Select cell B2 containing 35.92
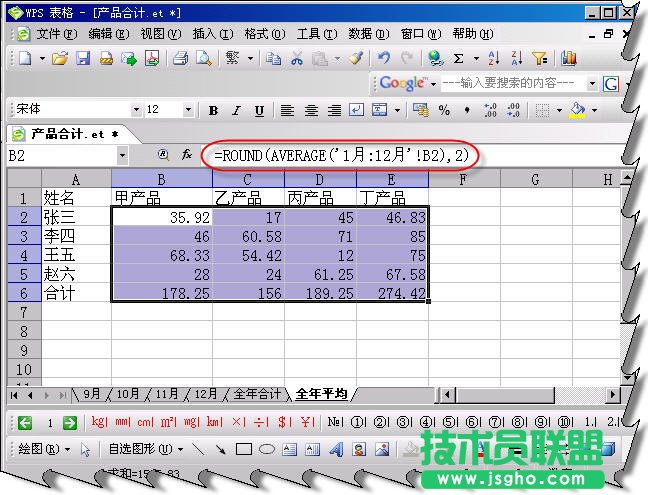648x495 pixels. coord(162,217)
